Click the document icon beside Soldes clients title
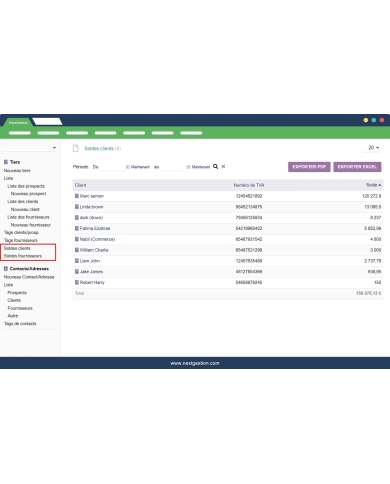390x484 pixels. pyautogui.click(x=76, y=148)
